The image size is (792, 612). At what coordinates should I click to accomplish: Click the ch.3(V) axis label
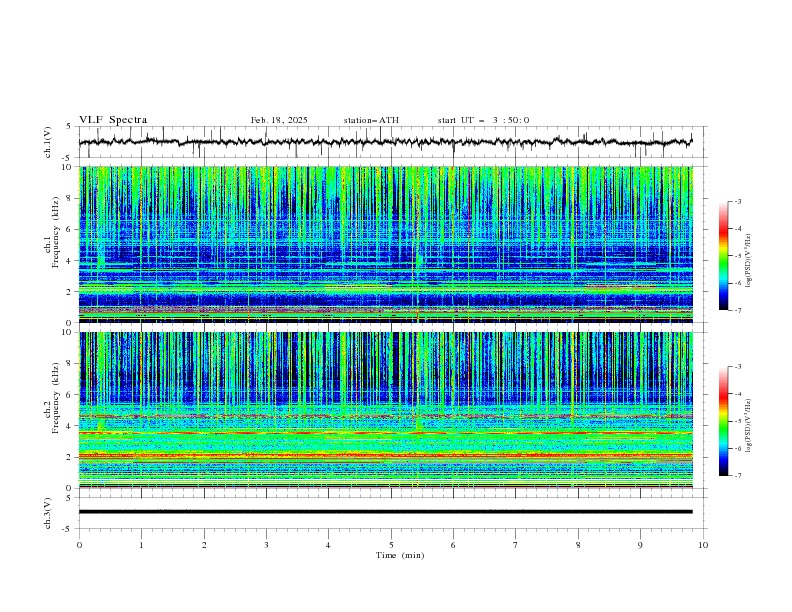(x=48, y=513)
